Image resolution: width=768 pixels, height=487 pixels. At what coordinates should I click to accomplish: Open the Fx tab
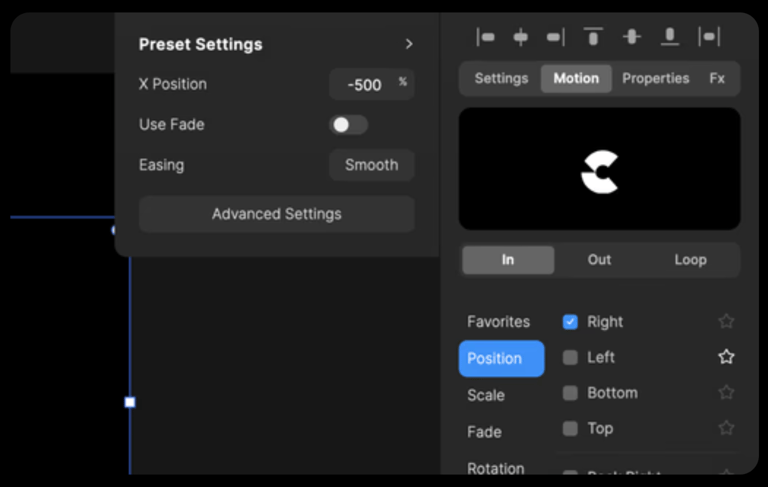point(717,78)
